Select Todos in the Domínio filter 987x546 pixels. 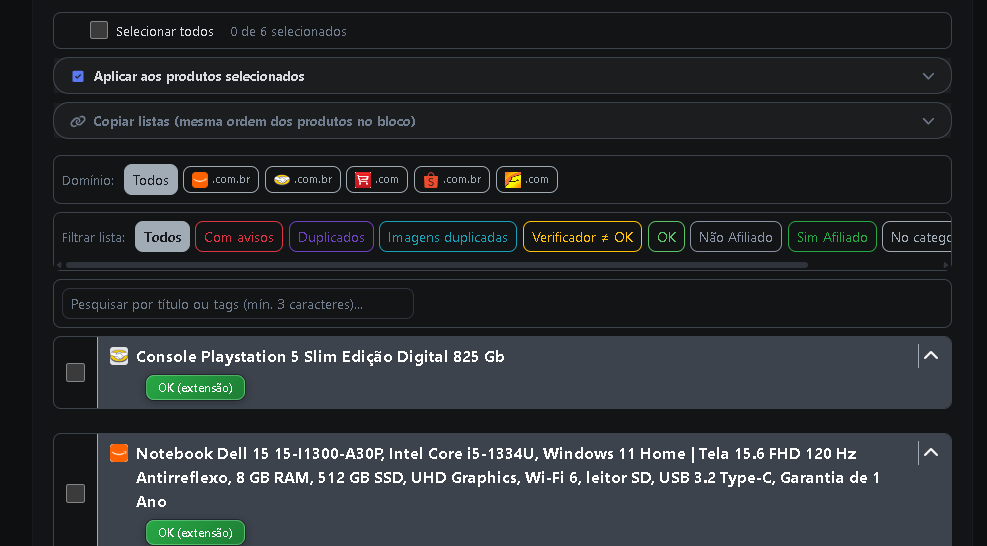pos(150,179)
